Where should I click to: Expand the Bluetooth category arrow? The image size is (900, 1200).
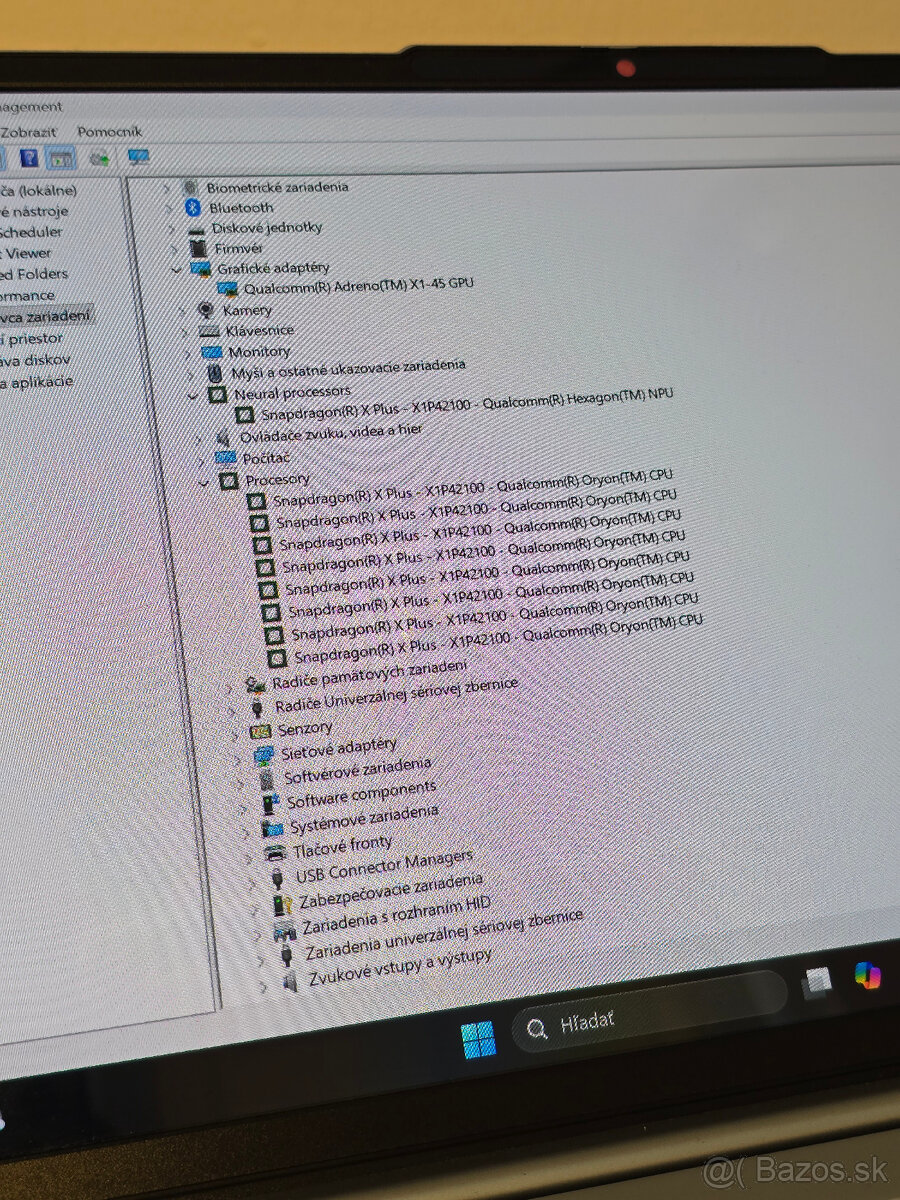coord(168,208)
